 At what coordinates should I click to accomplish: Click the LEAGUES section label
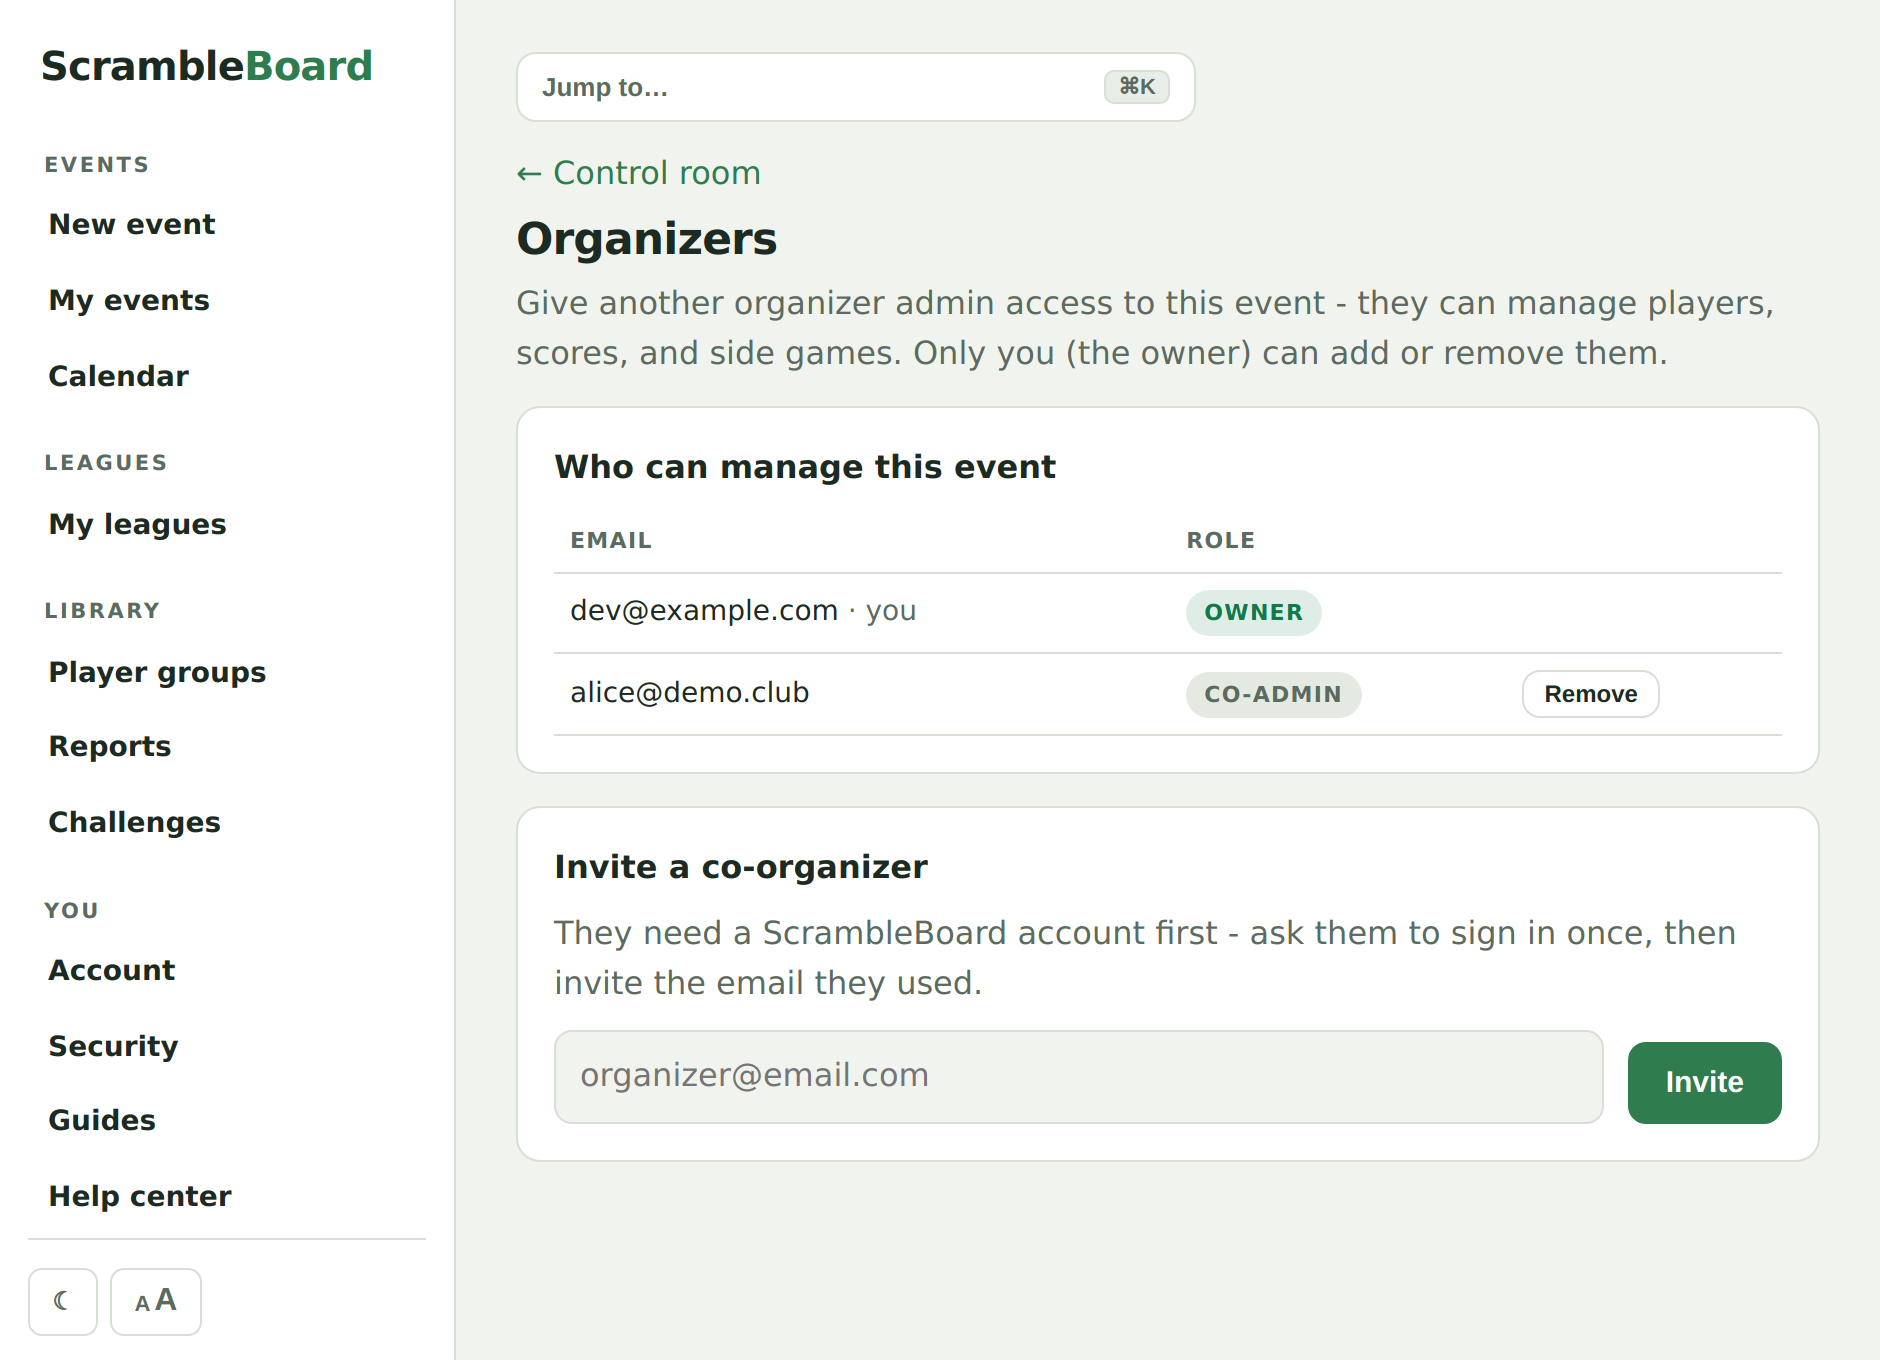[106, 463]
